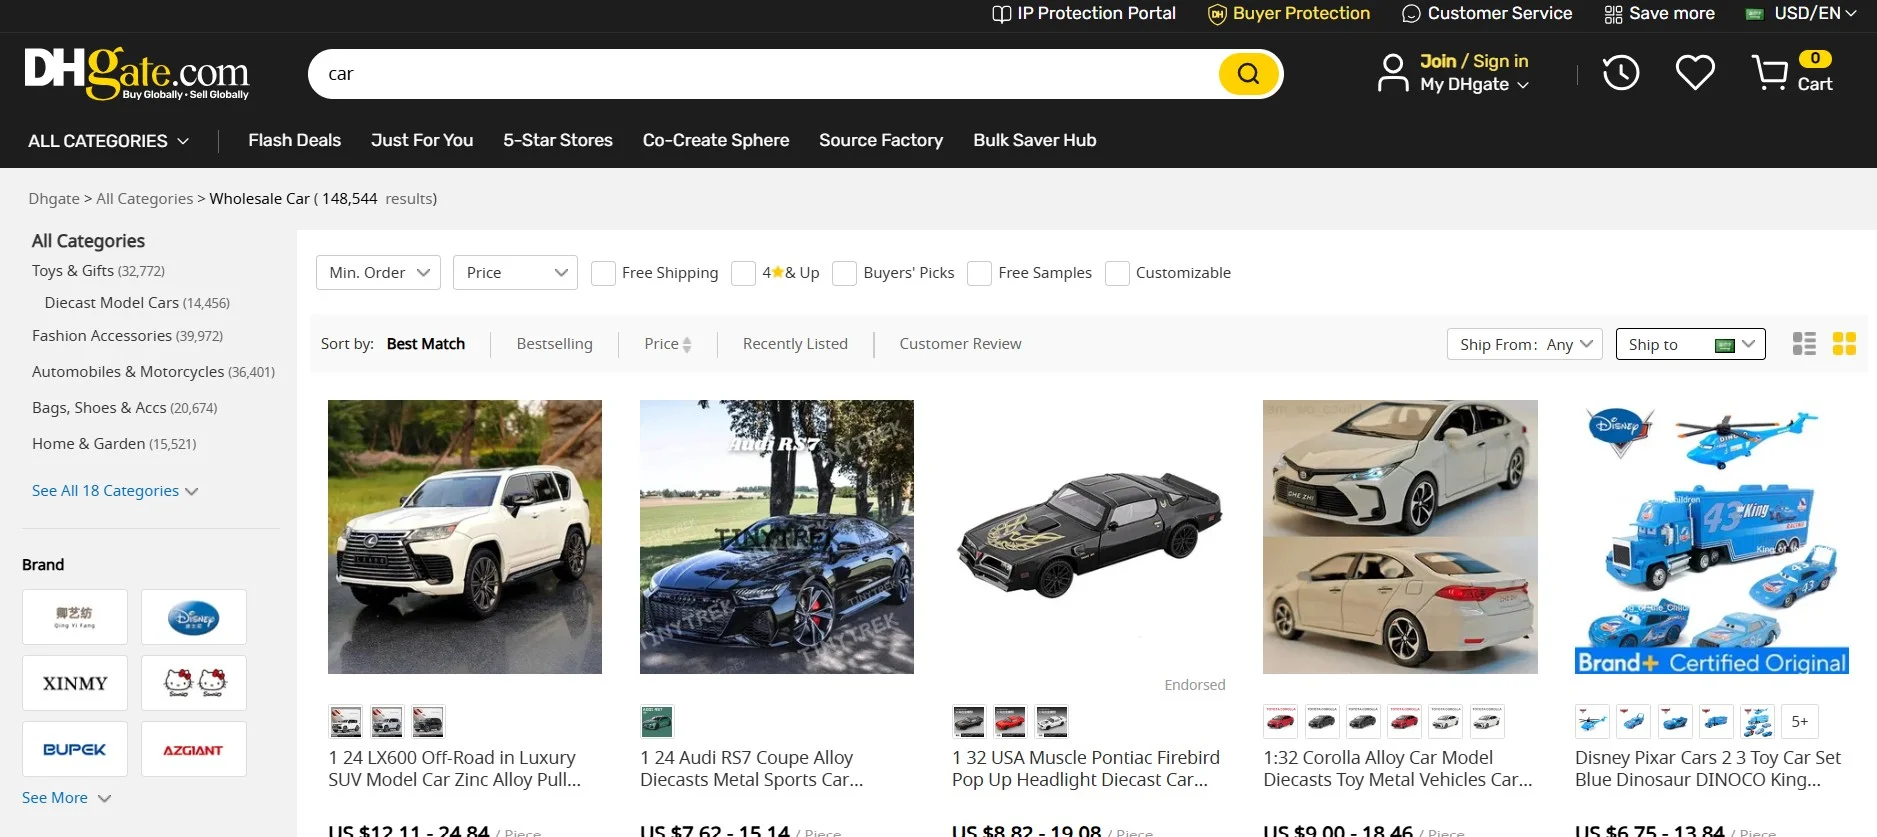Open the Source Factory menu item
This screenshot has height=837, width=1877.
click(x=881, y=140)
